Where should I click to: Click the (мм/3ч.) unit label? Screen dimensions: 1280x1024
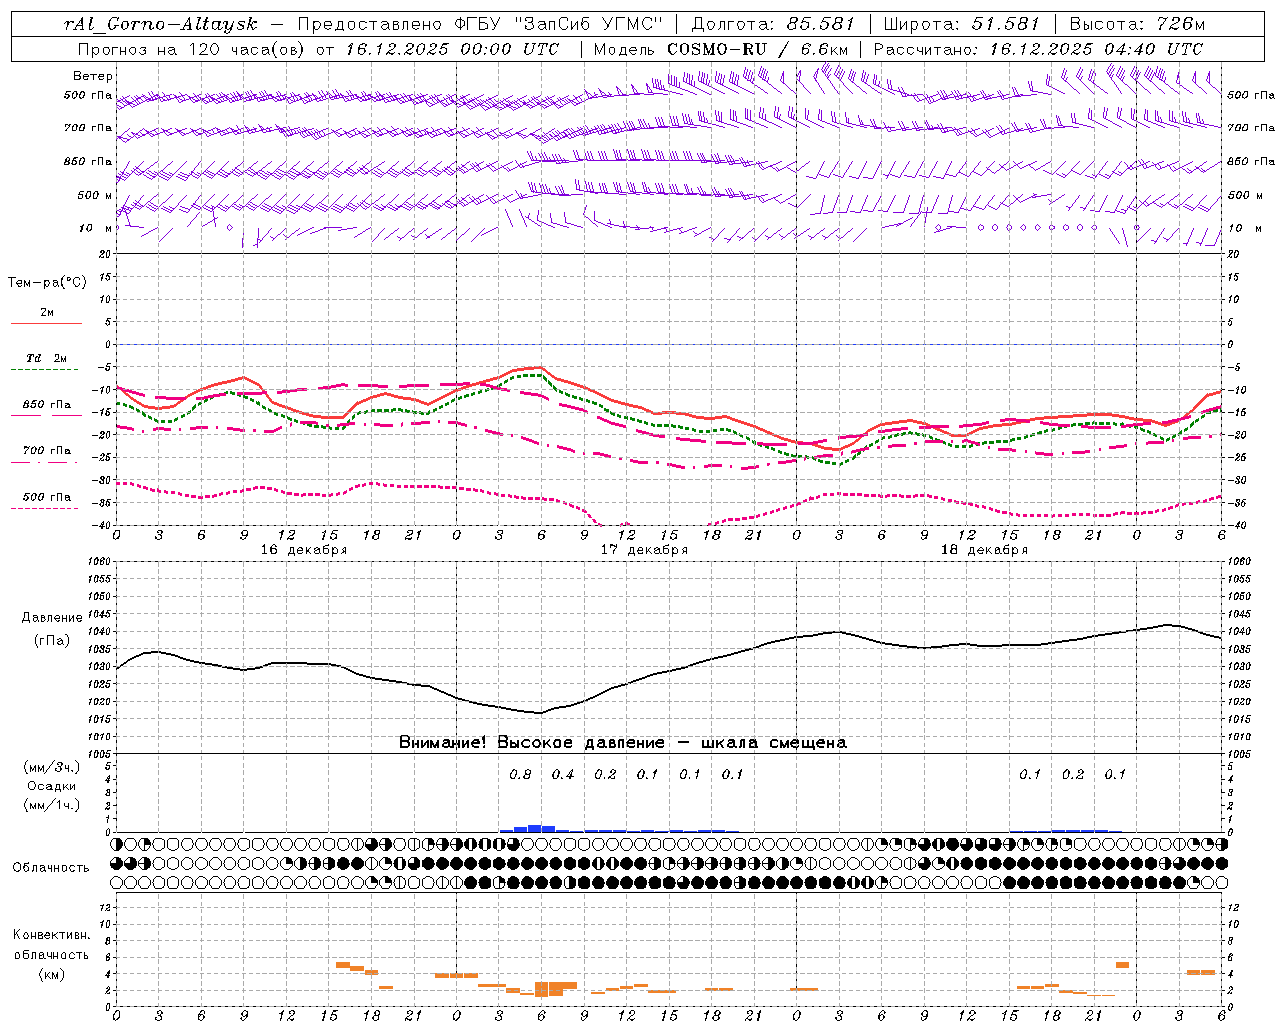(52, 767)
